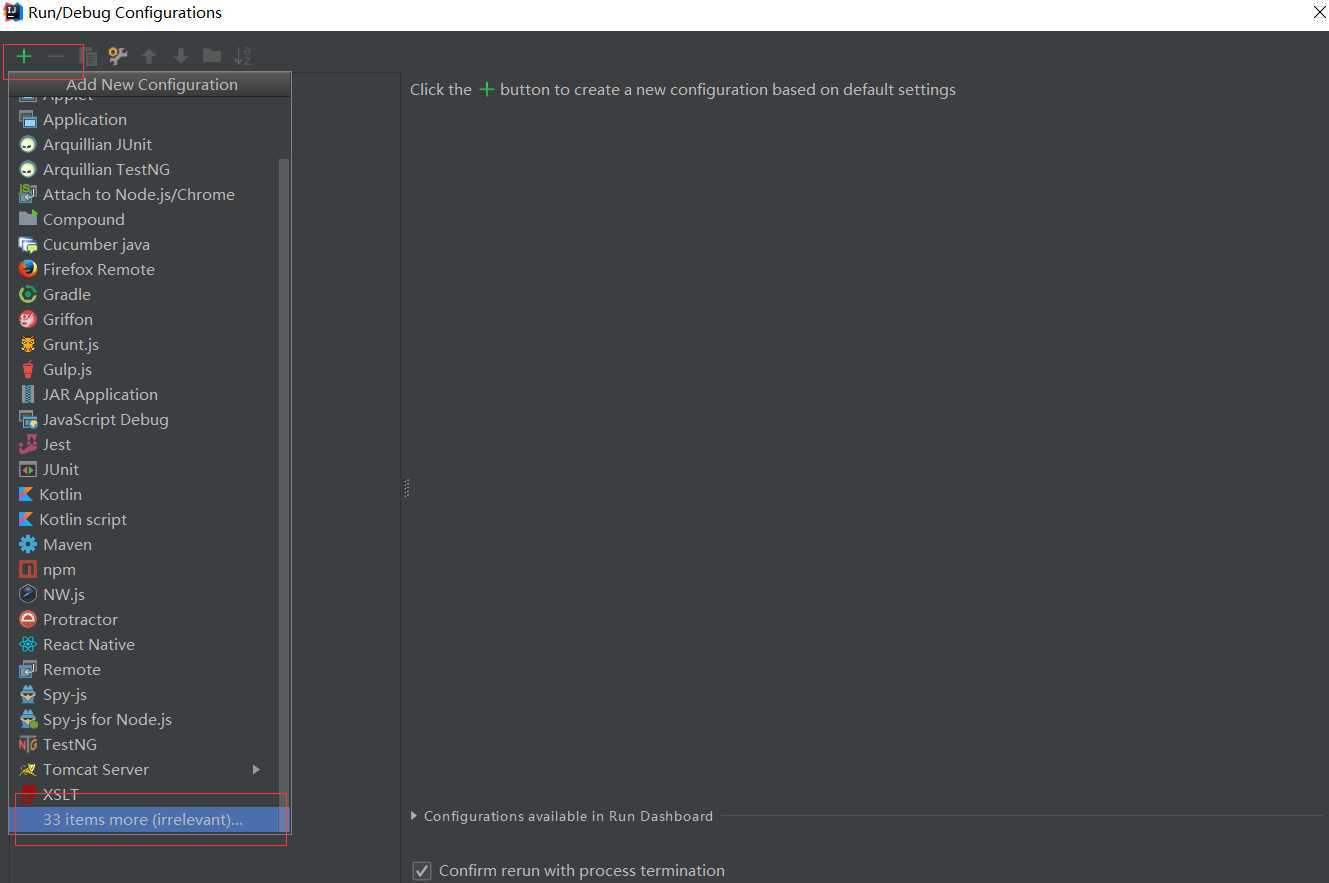Expand the Tomcat Server submenu arrow
1329x883 pixels.
coord(256,769)
